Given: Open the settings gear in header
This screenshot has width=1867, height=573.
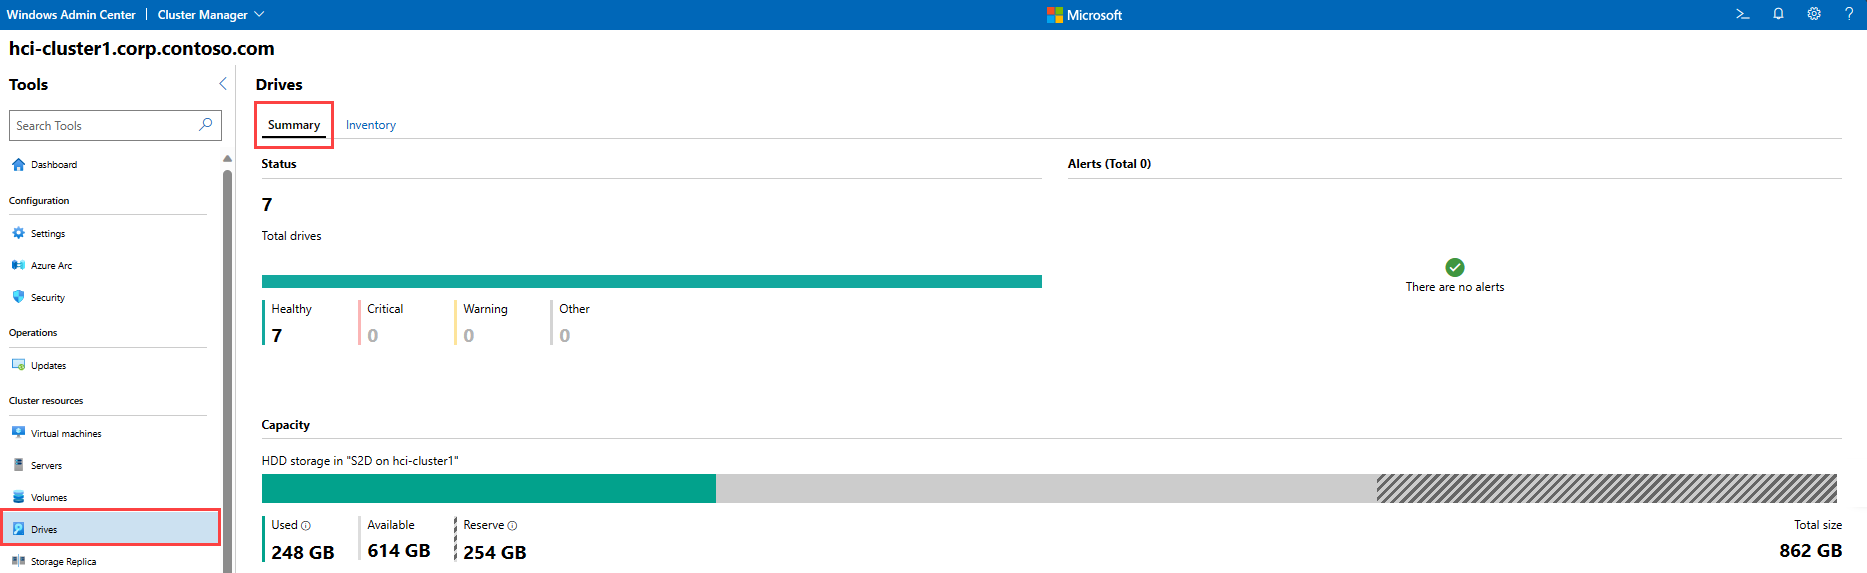Looking at the screenshot, I should (1814, 14).
